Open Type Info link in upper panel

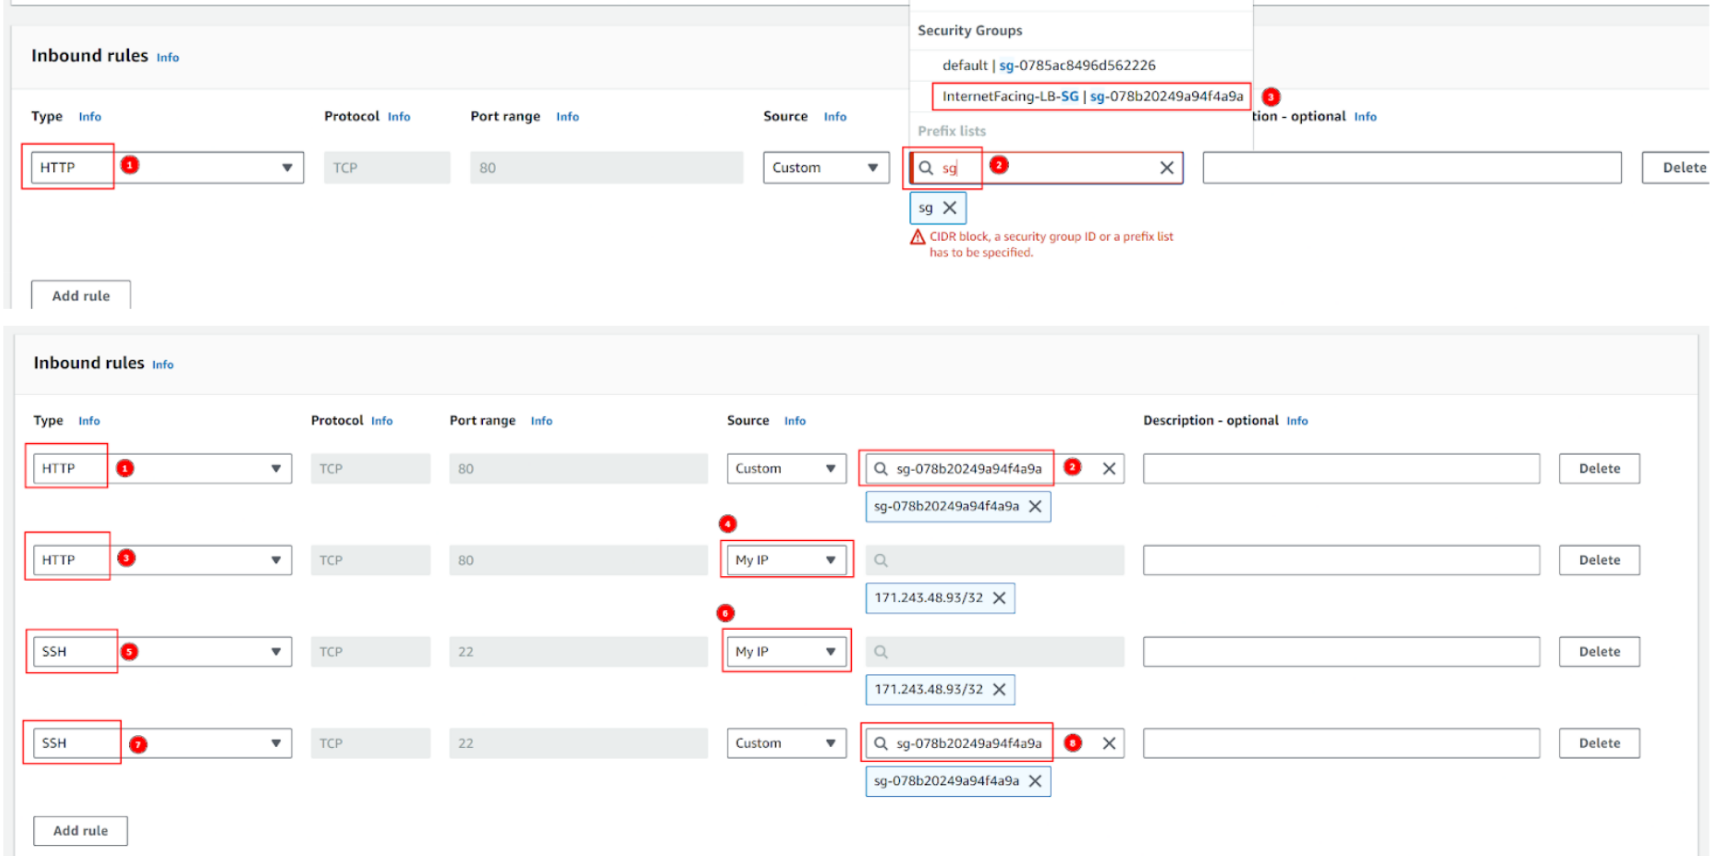[x=90, y=117]
